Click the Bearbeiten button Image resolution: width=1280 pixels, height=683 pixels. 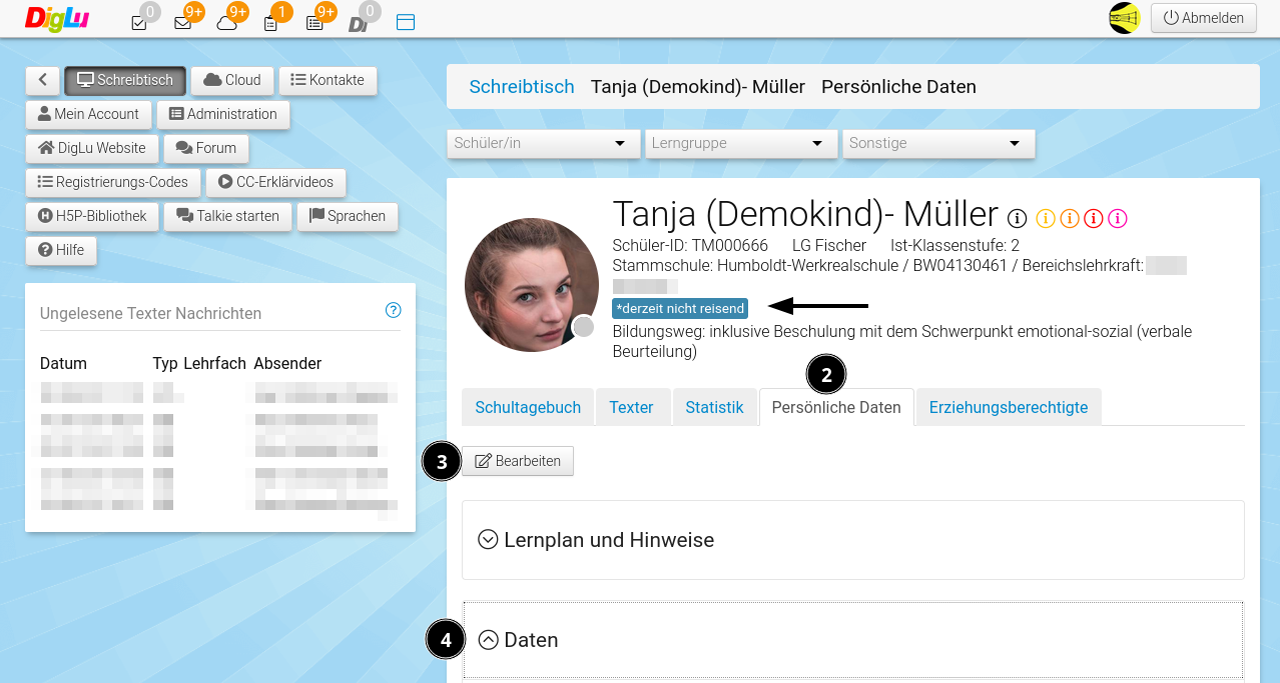point(518,461)
